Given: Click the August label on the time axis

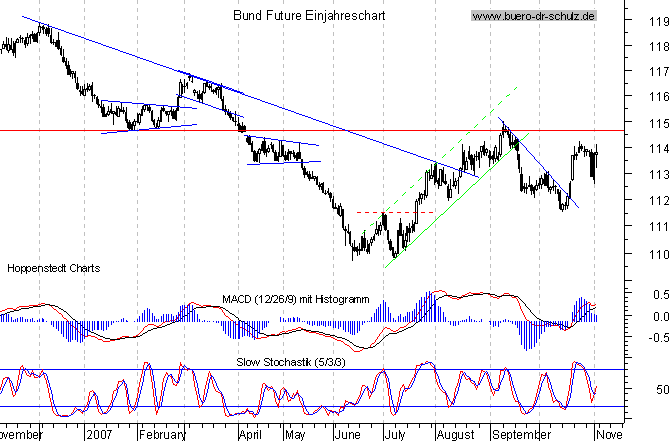Looking at the screenshot, I should [x=455, y=435].
